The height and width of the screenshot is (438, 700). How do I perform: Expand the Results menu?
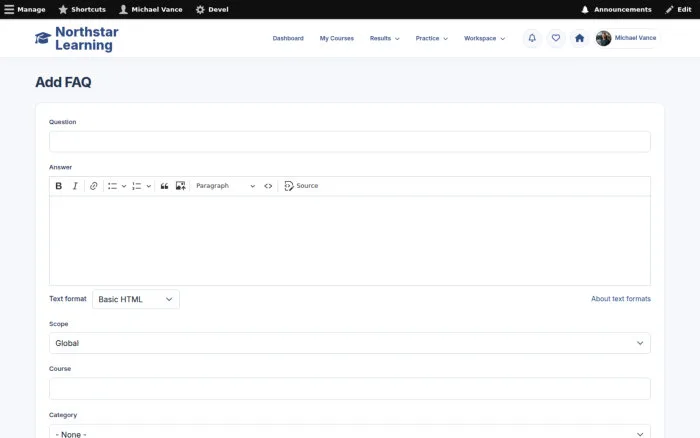(384, 38)
